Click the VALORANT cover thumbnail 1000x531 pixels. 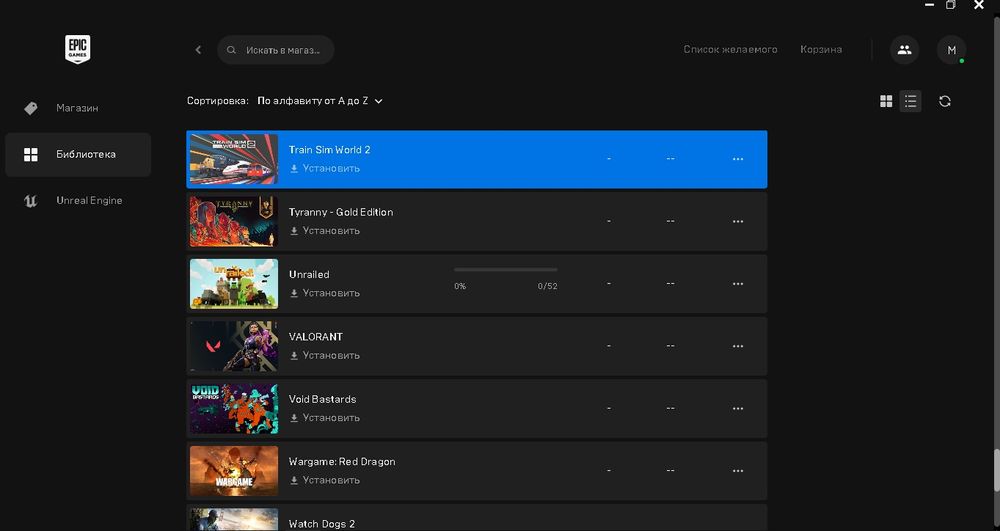click(x=234, y=346)
